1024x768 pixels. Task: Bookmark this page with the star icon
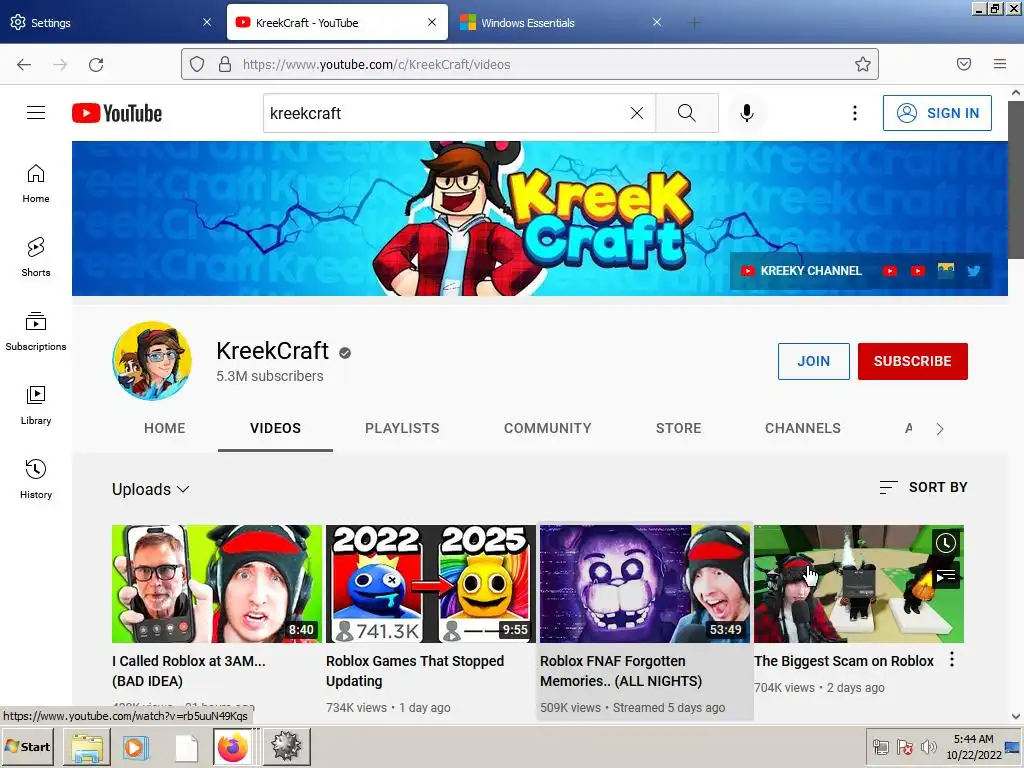[x=863, y=64]
